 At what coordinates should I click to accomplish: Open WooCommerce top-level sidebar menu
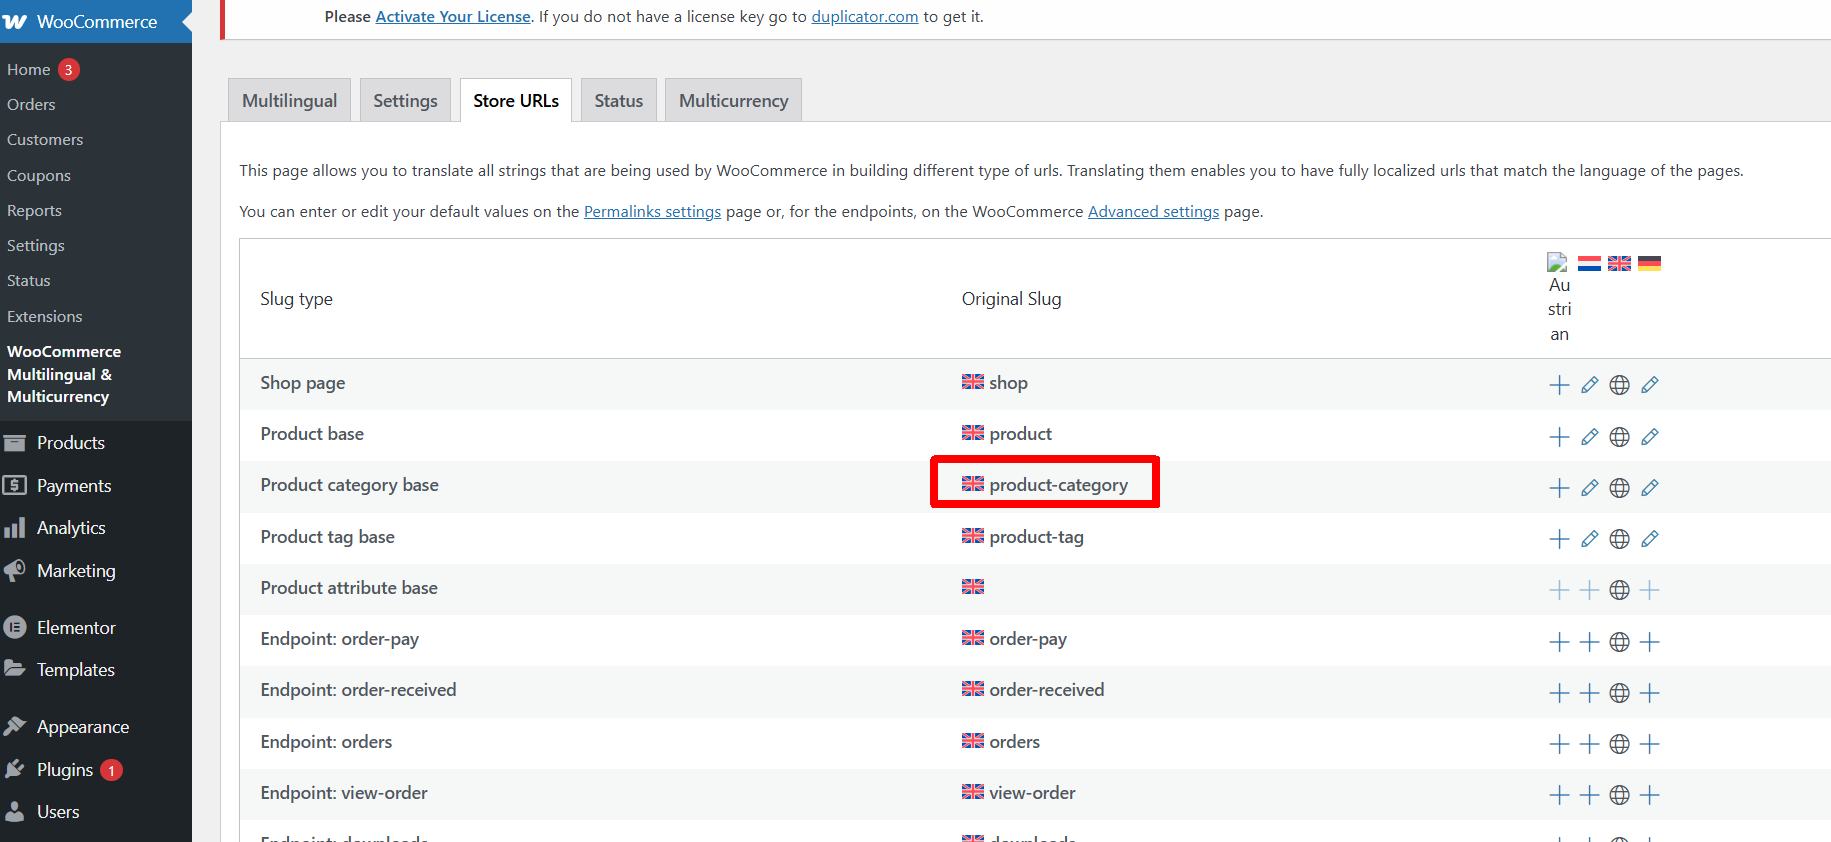96,21
